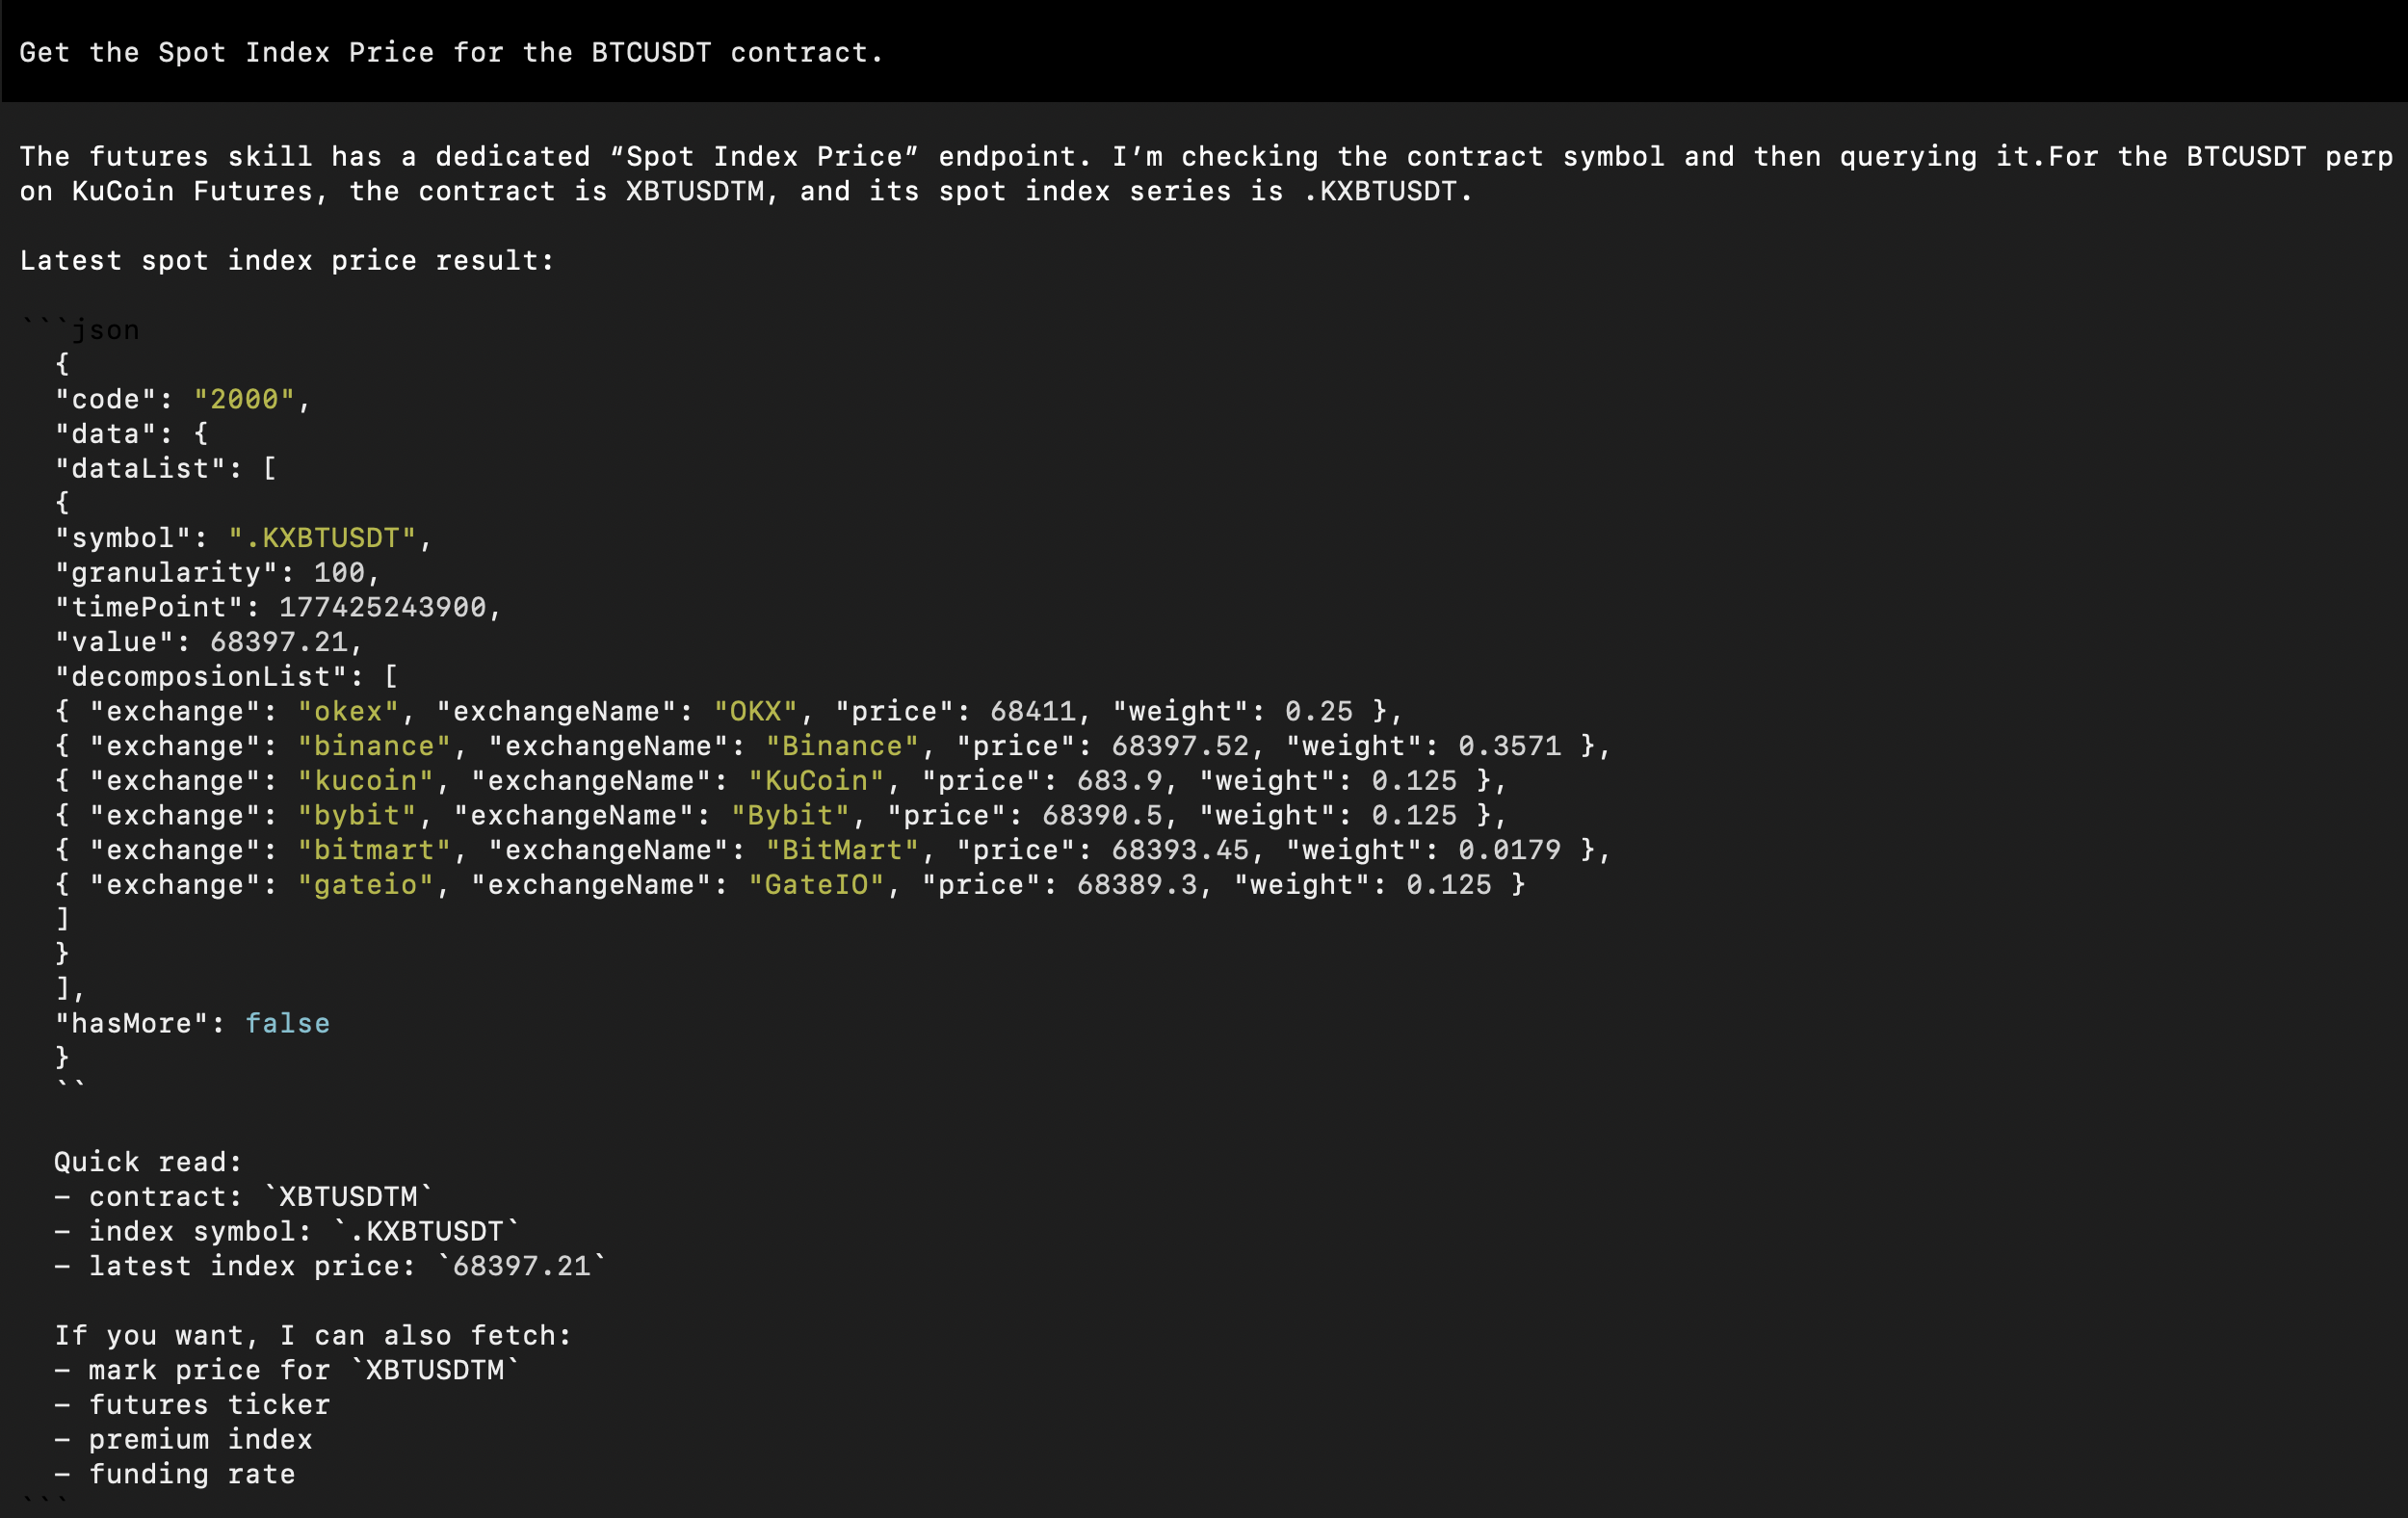Click the user prompt line mentioning BTCUSDT contract
Screen dimensions: 2408x1518
click(x=450, y=52)
